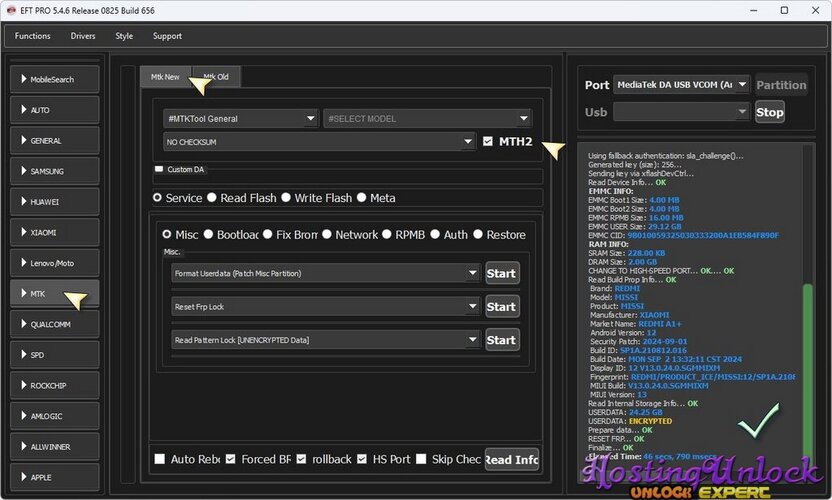
Task: Click the EFT PRO app icon in title bar
Action: (11, 10)
